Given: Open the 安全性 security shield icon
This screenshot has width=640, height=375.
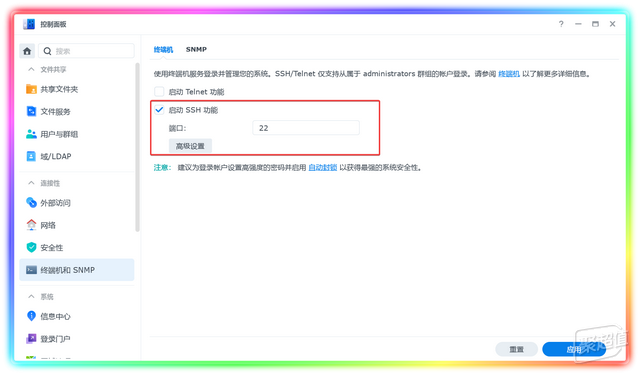Looking at the screenshot, I should click(31, 247).
